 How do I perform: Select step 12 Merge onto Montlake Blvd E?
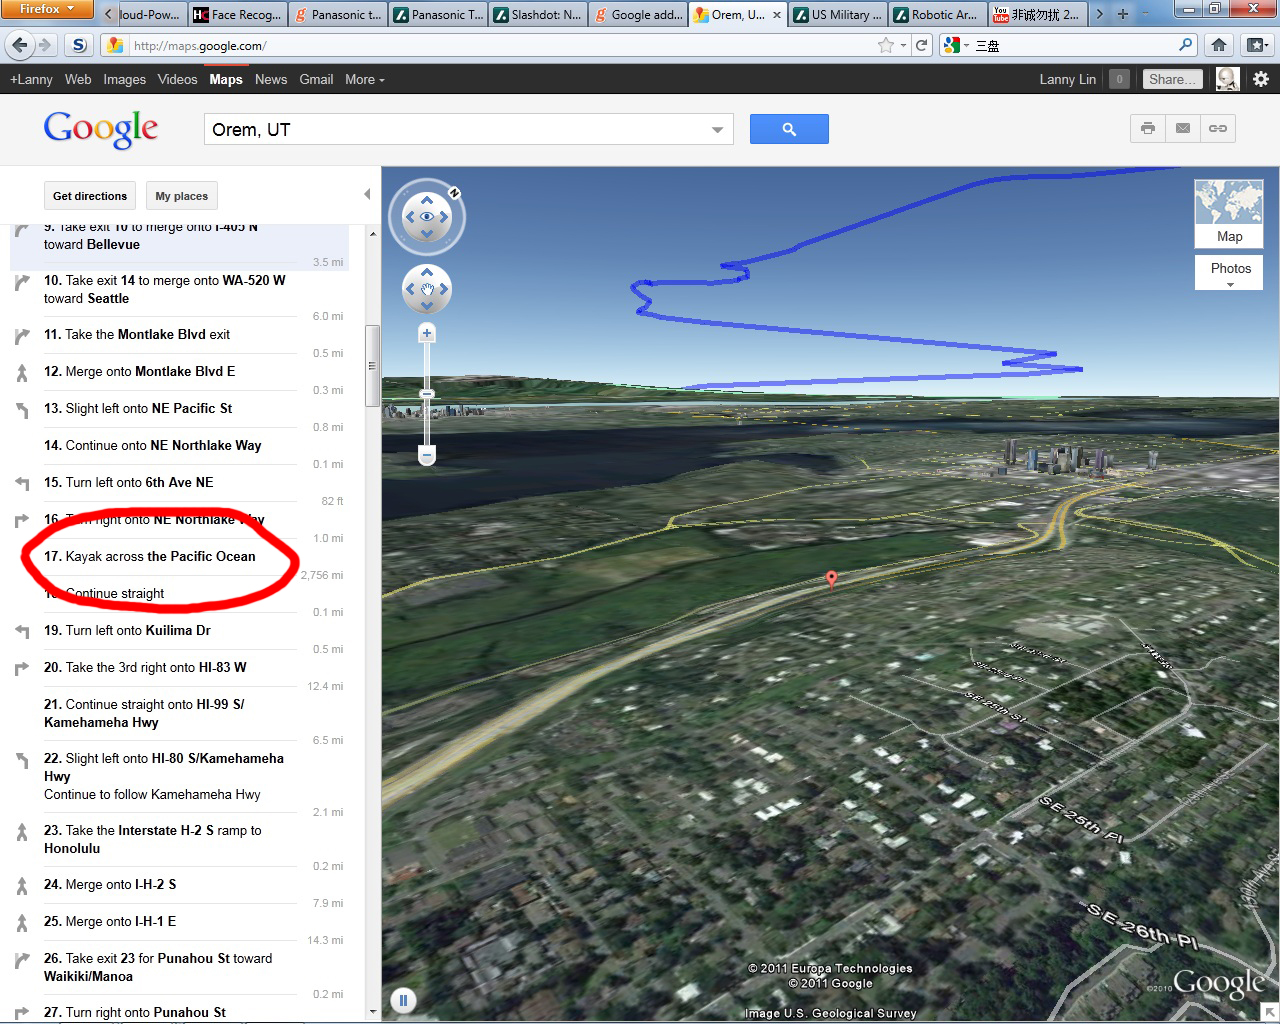click(x=140, y=372)
